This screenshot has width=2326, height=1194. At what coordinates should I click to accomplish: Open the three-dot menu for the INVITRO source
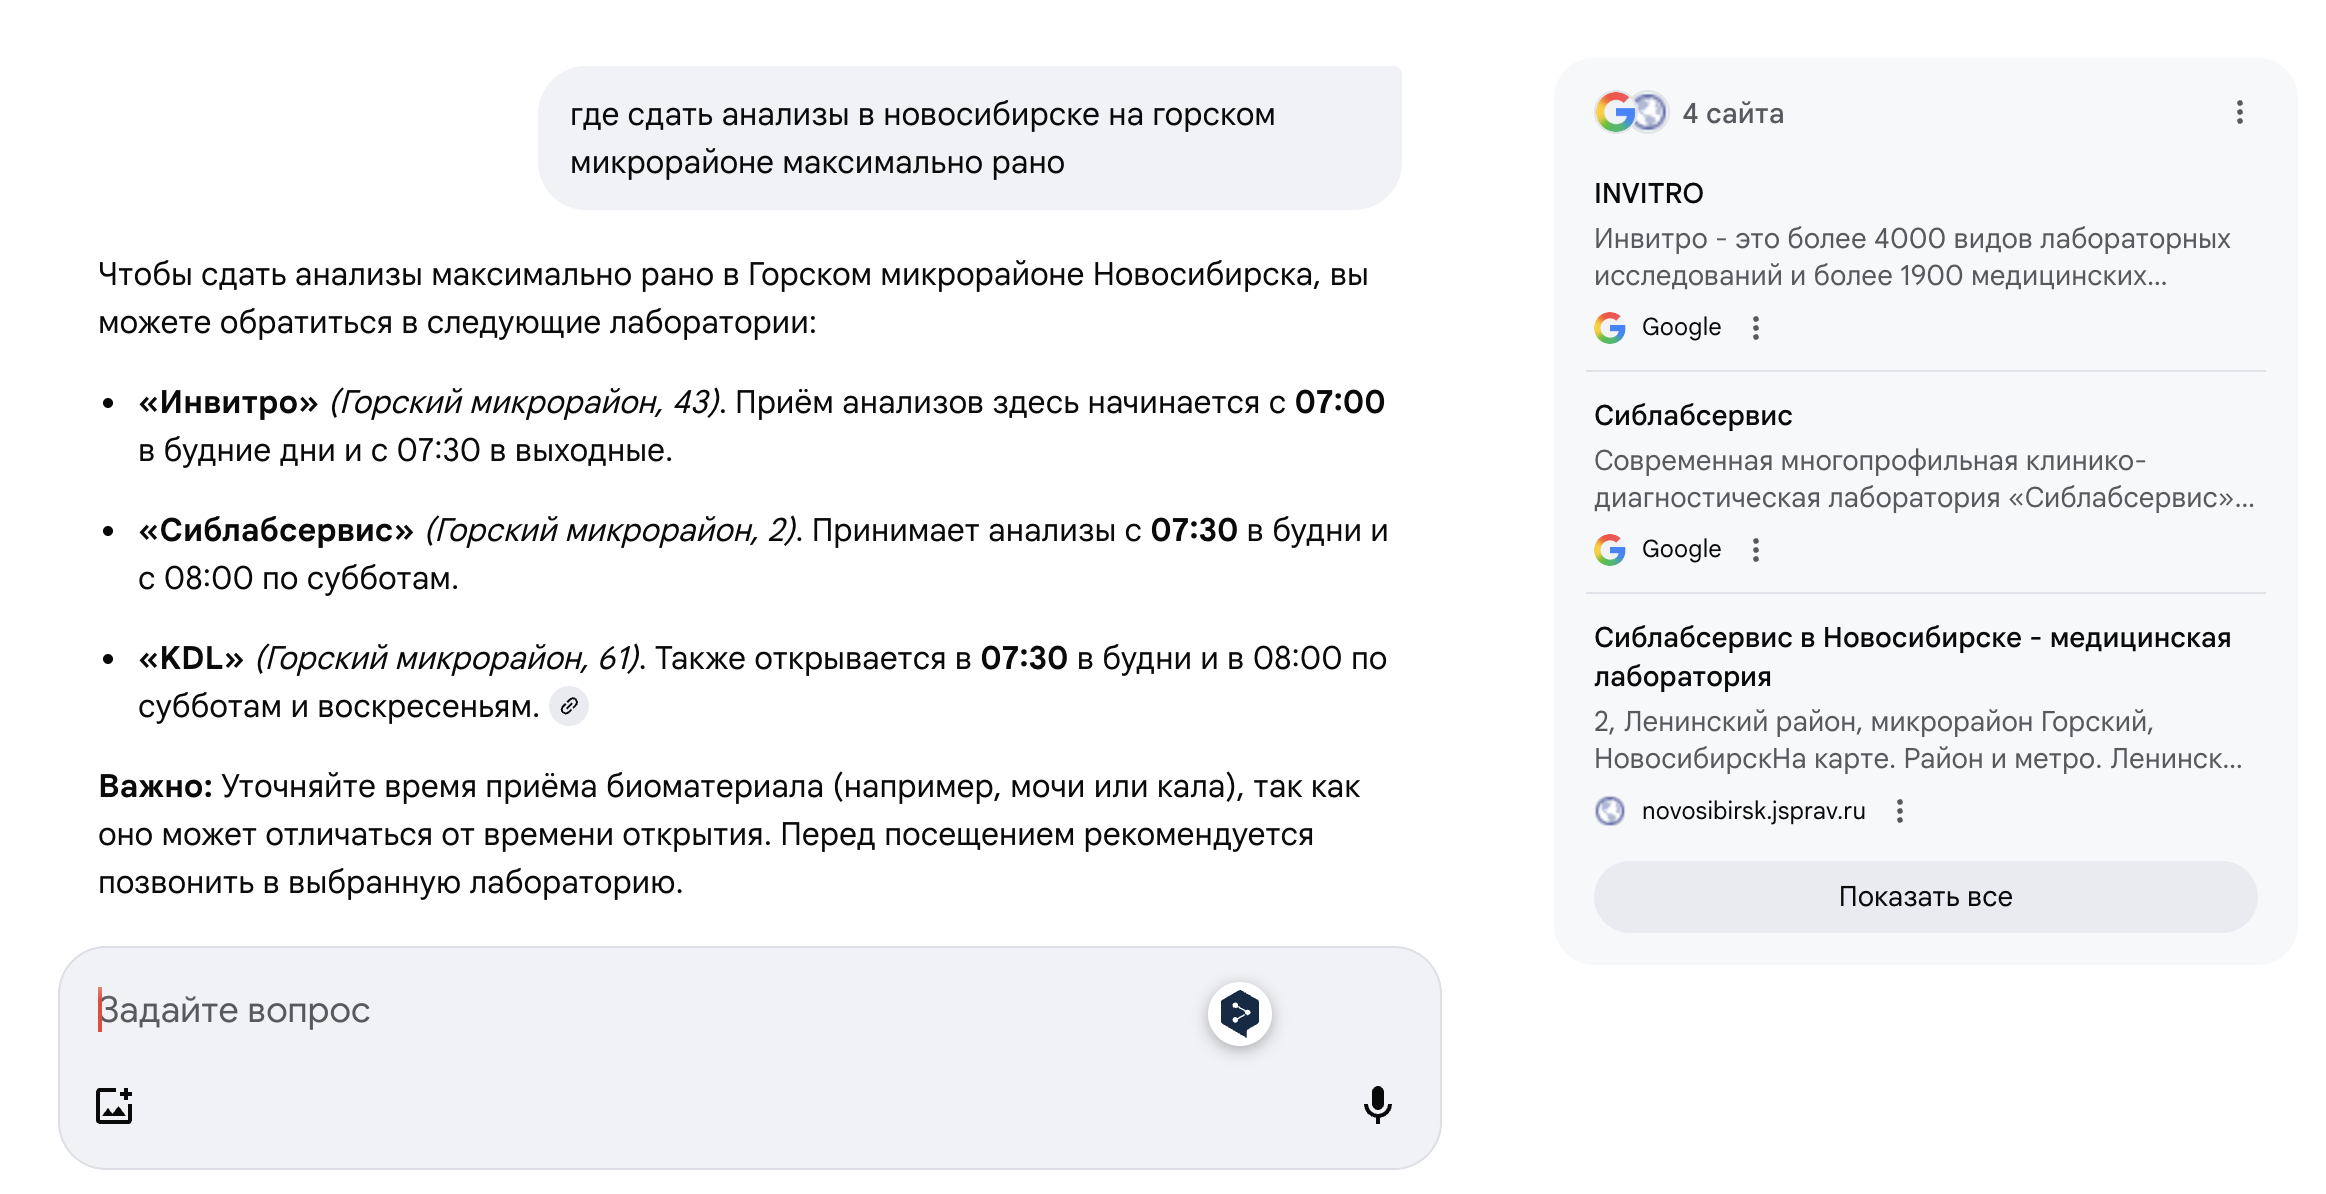1756,327
